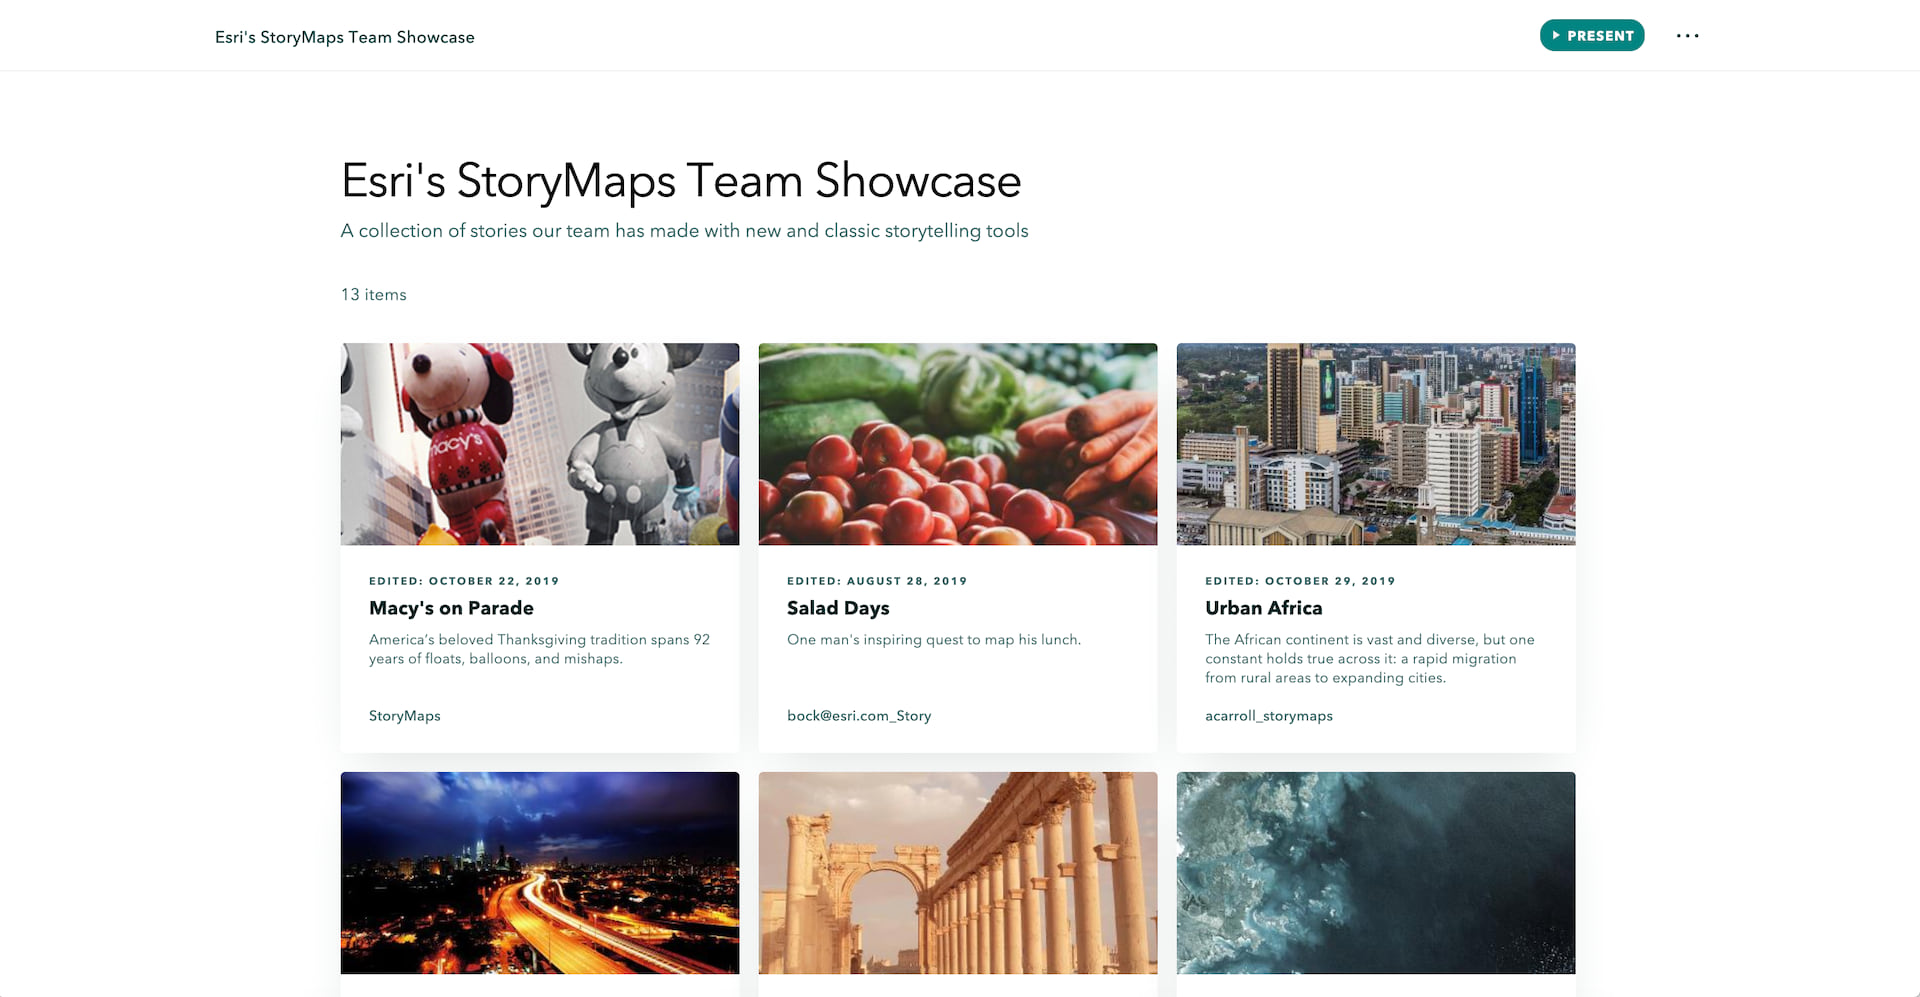This screenshot has height=997, width=1920.
Task: Click the collection subtitle about storytelling tools
Action: click(x=685, y=231)
